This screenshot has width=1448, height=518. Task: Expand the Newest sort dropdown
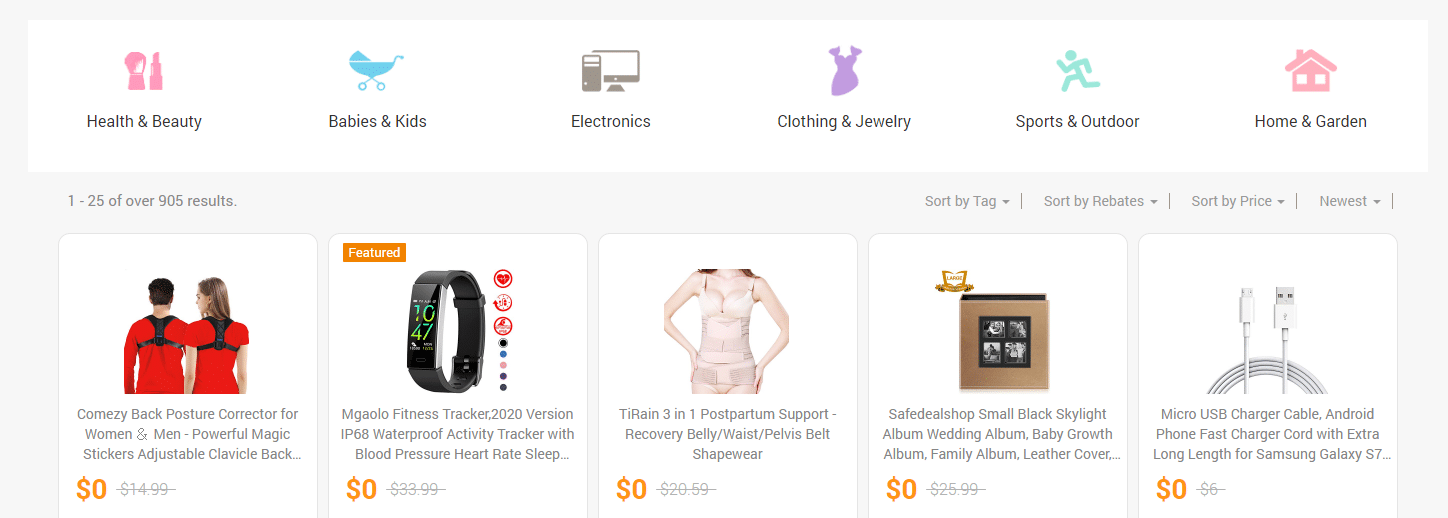[1349, 201]
